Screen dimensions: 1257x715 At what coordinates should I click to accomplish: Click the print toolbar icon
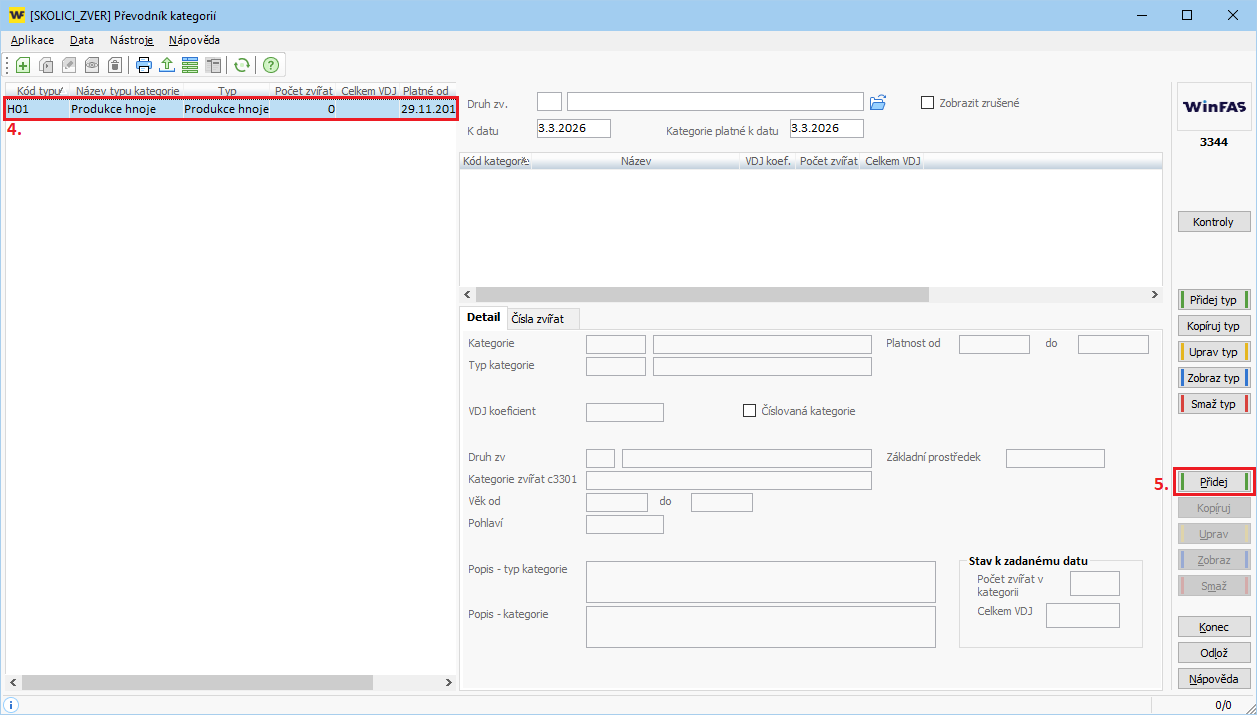(x=144, y=66)
